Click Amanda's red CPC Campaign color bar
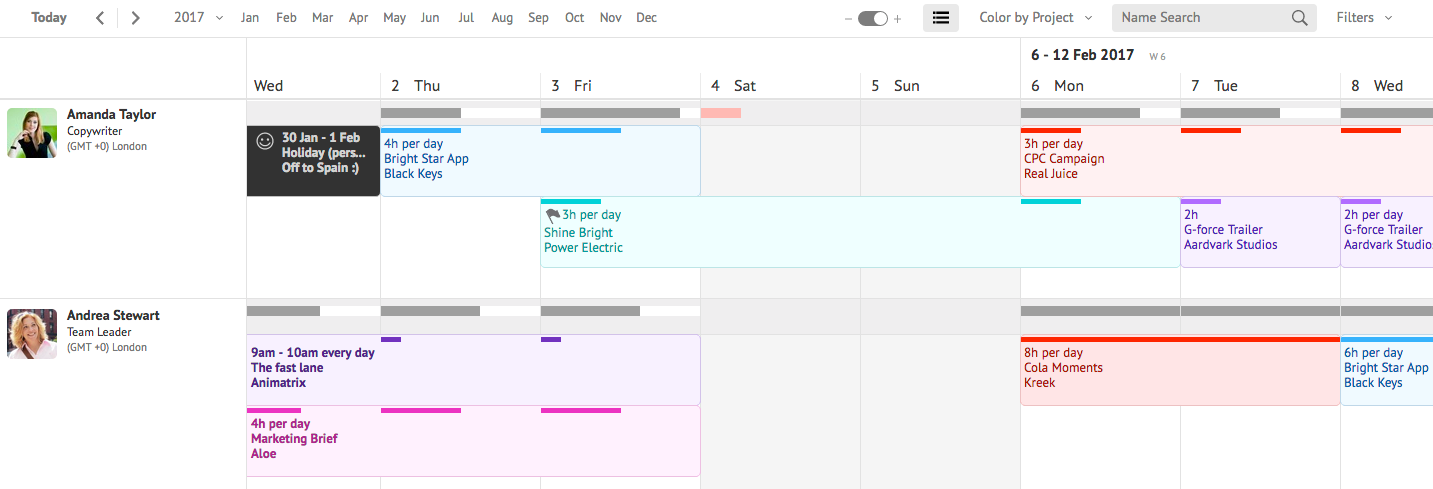Image resolution: width=1433 pixels, height=489 pixels. [x=1050, y=130]
